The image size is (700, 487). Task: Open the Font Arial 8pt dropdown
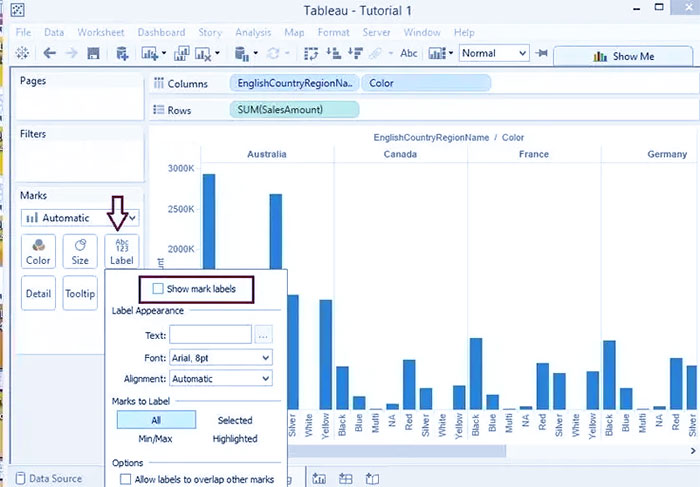221,358
